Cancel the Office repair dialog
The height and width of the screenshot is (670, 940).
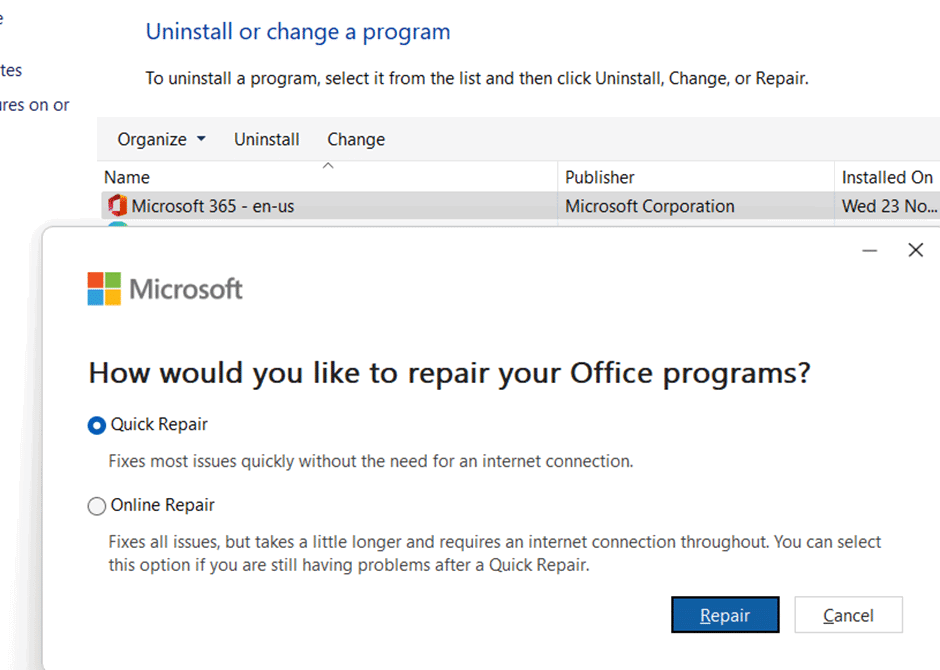[848, 615]
